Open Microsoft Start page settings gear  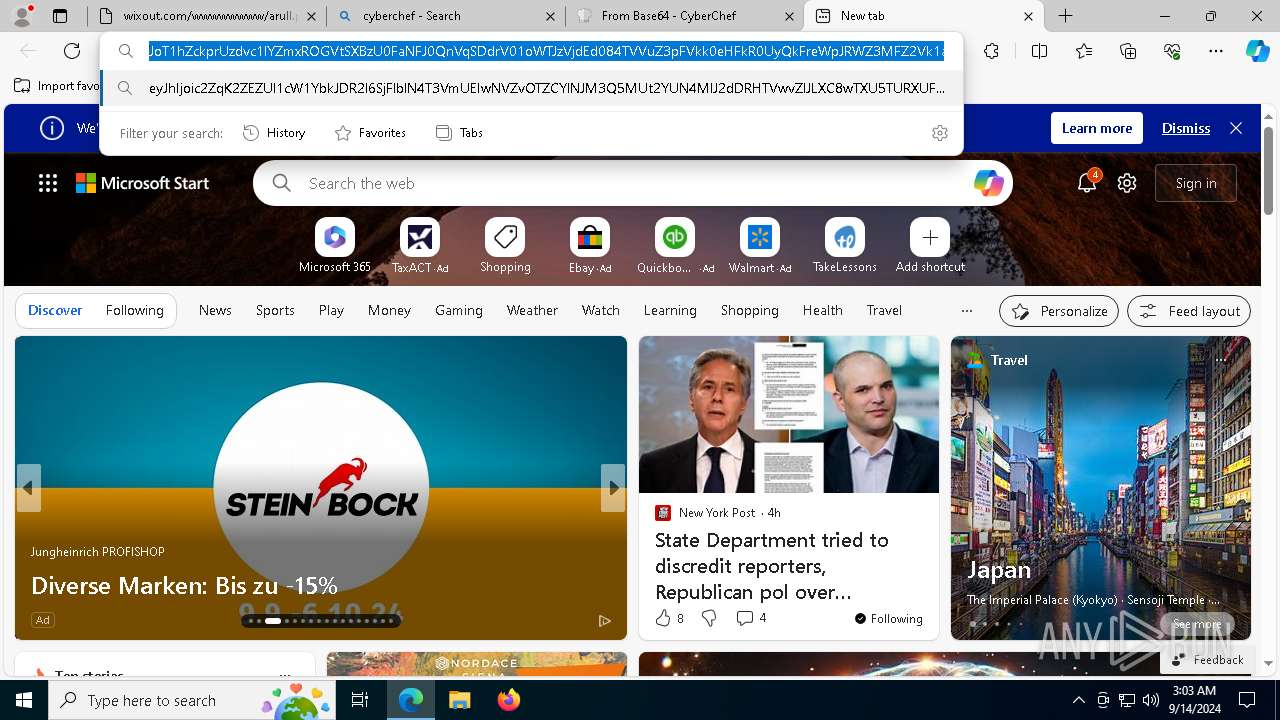1127,183
